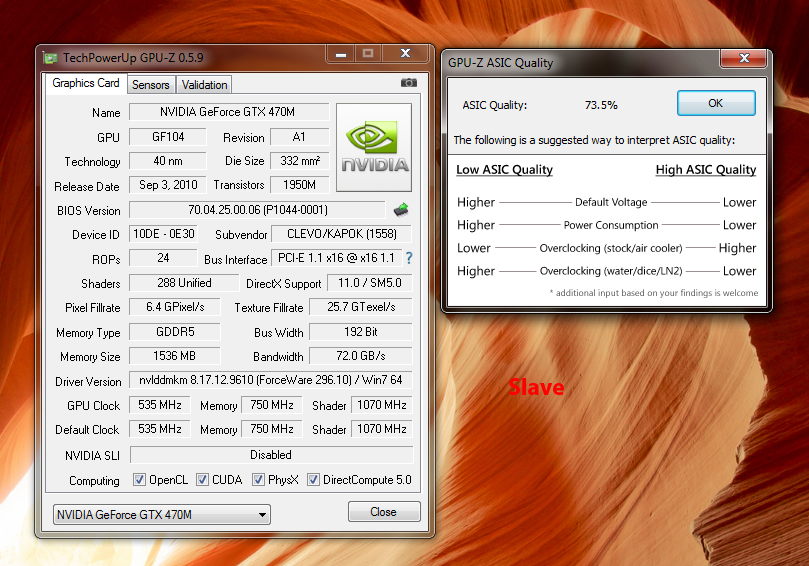The image size is (809, 566).
Task: Click the Close button in GPU-Z
Action: click(x=384, y=512)
